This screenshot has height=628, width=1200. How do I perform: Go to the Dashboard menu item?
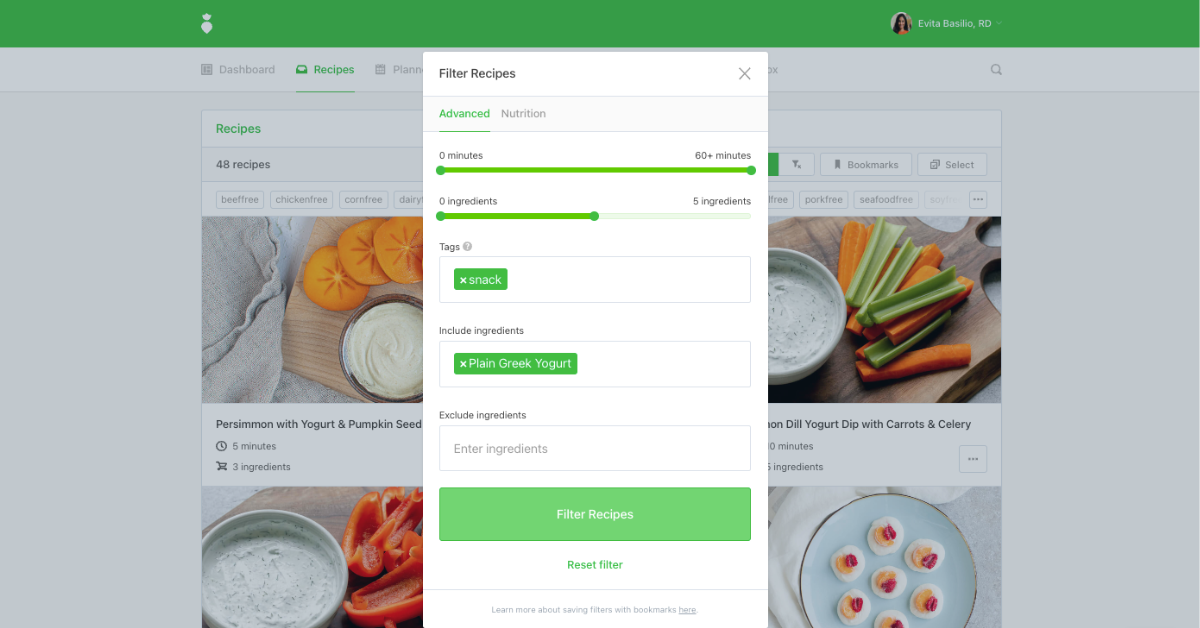238,70
